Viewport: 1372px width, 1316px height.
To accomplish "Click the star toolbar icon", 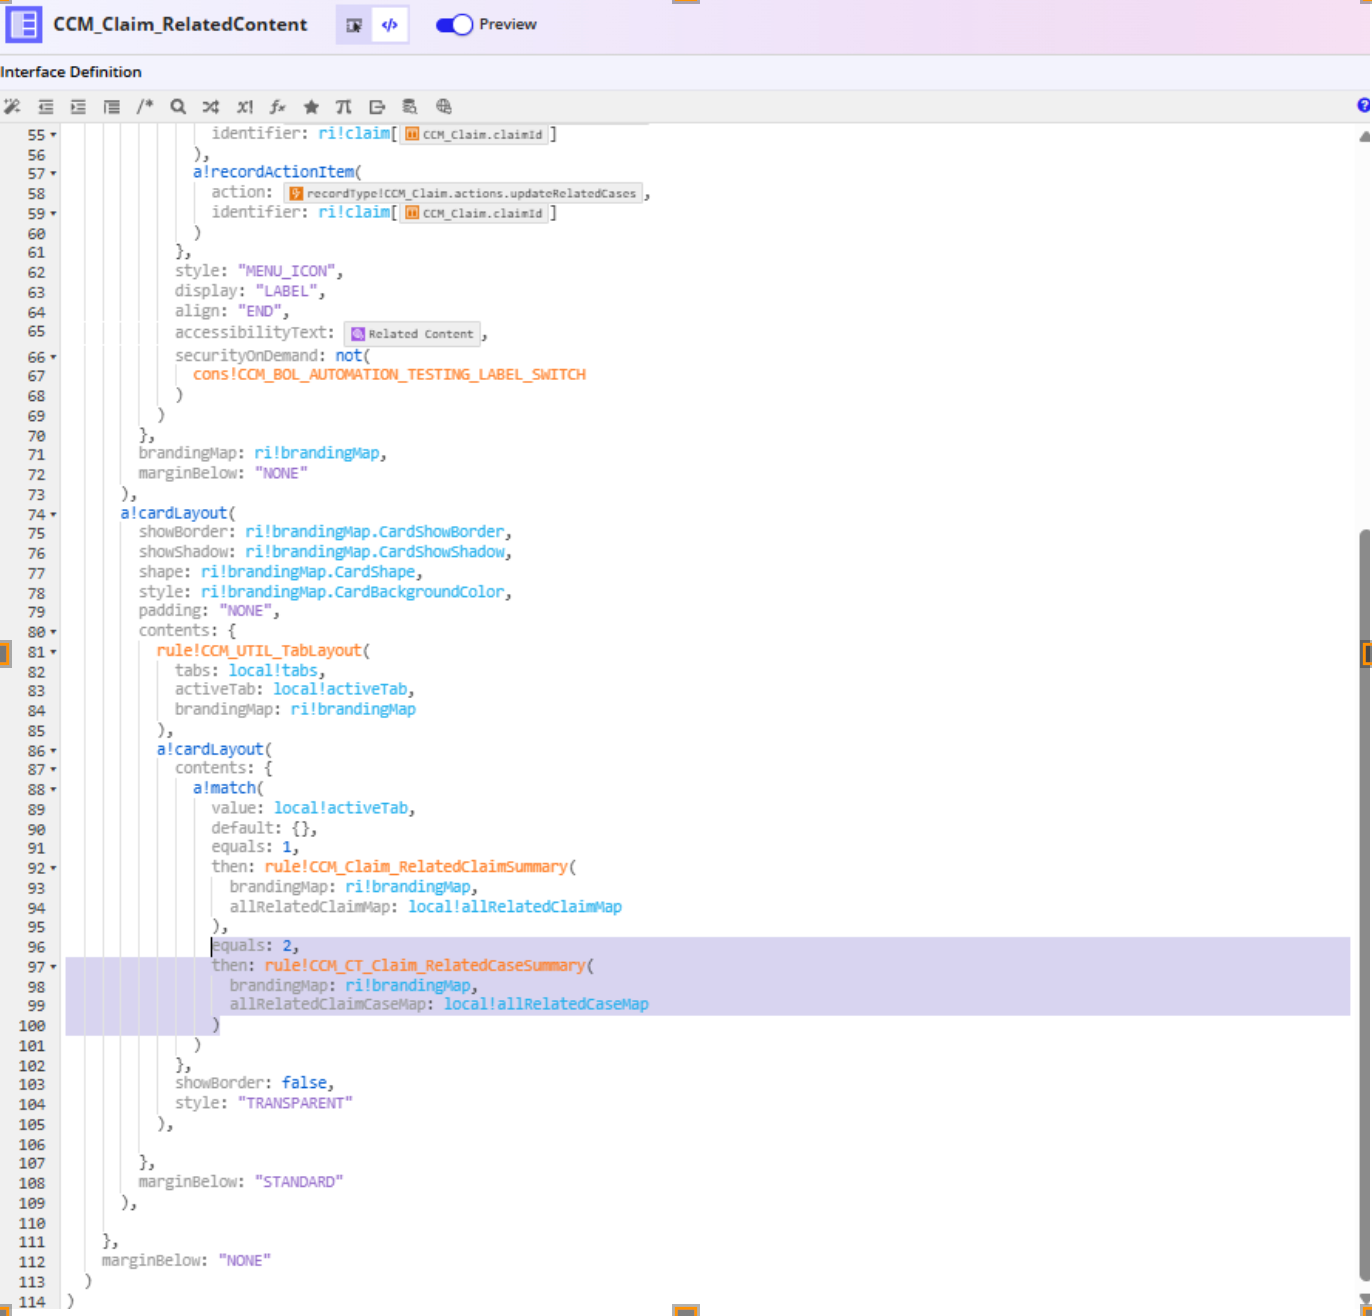I will pyautogui.click(x=311, y=107).
